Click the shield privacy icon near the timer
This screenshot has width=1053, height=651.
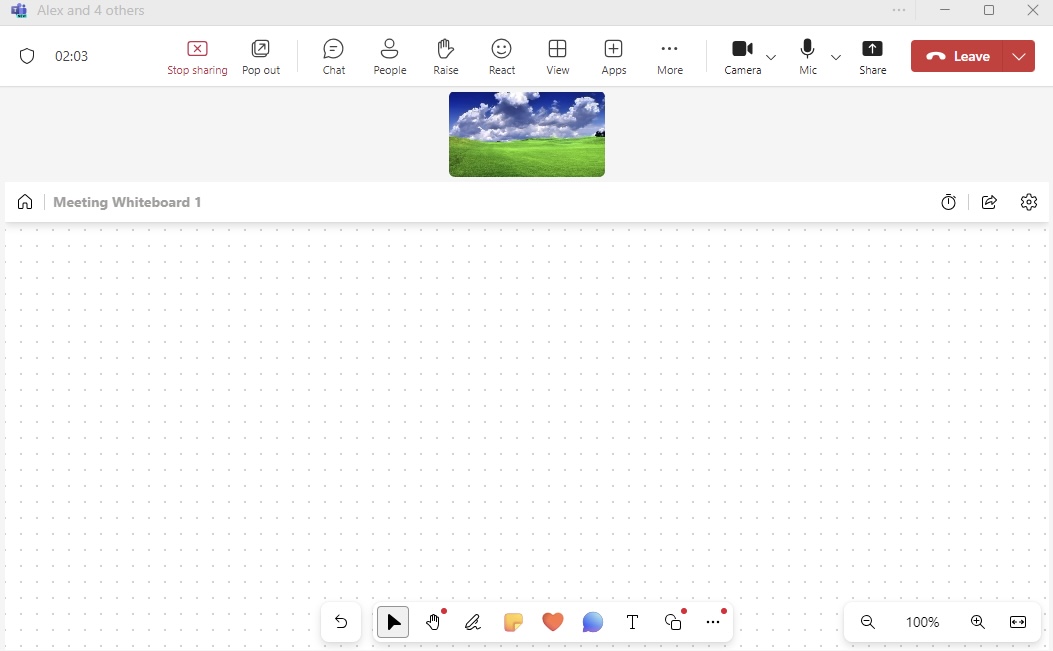[x=27, y=56]
